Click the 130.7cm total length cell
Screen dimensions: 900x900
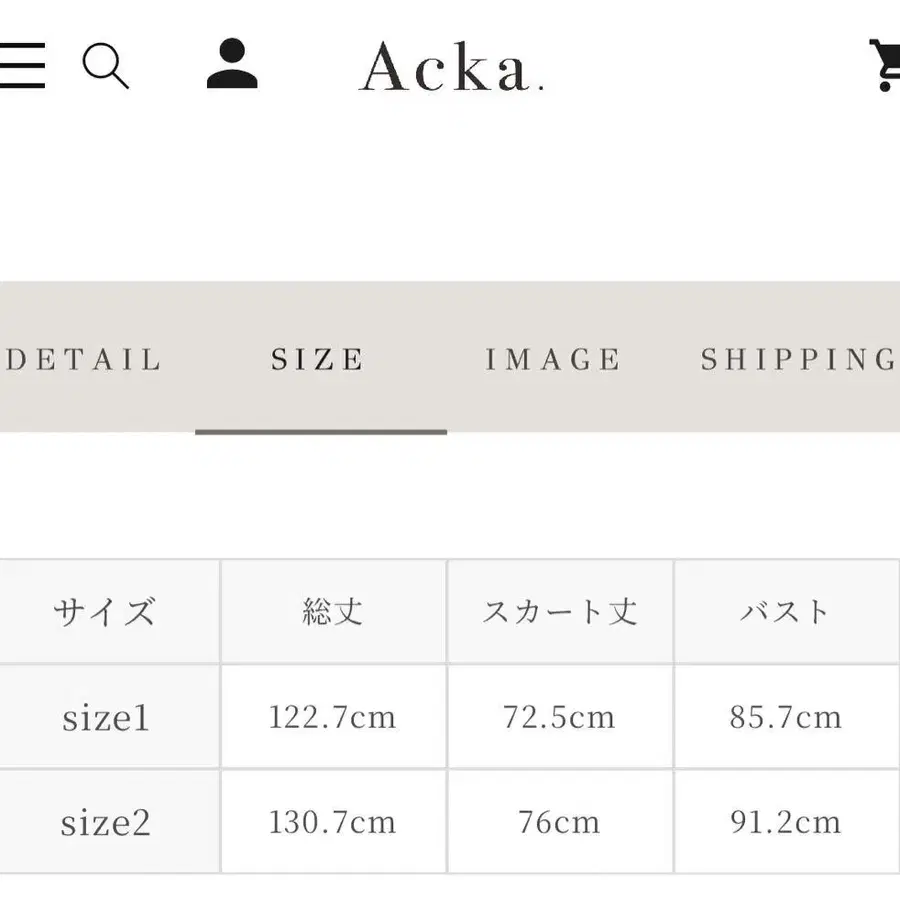pyautogui.click(x=333, y=822)
